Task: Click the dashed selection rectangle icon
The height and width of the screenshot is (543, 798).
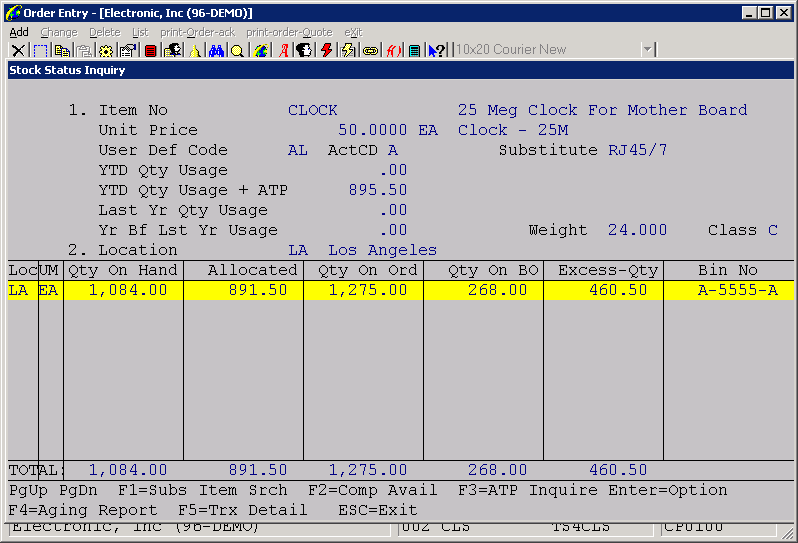Action: click(40, 50)
